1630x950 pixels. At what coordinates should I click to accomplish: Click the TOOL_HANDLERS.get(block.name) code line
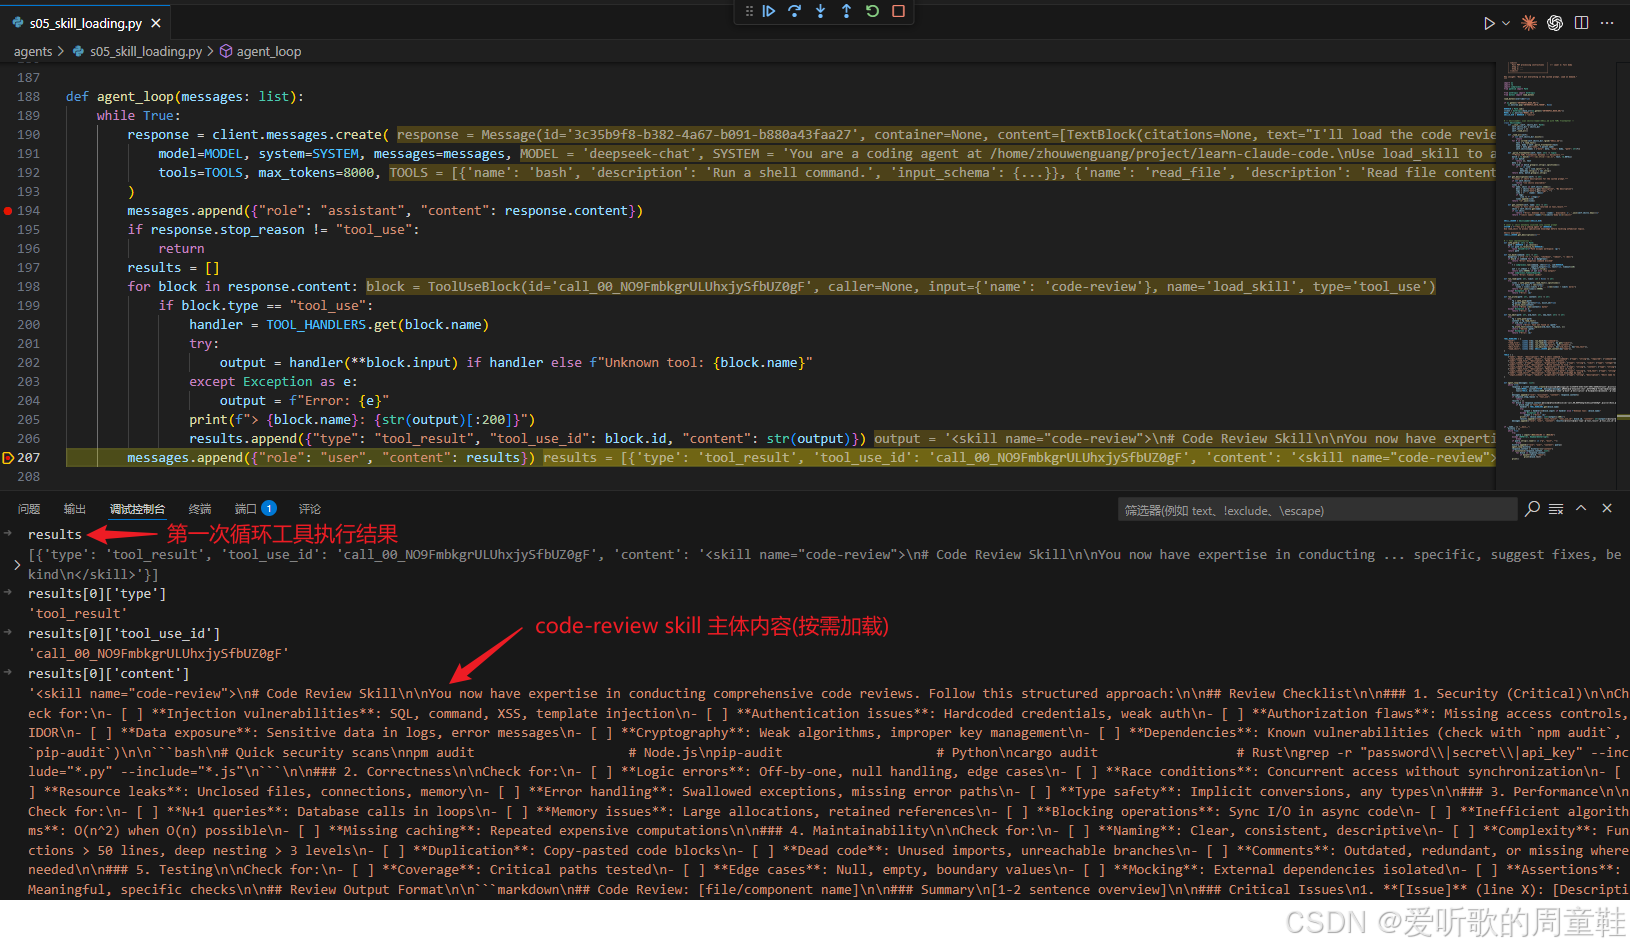tap(339, 325)
